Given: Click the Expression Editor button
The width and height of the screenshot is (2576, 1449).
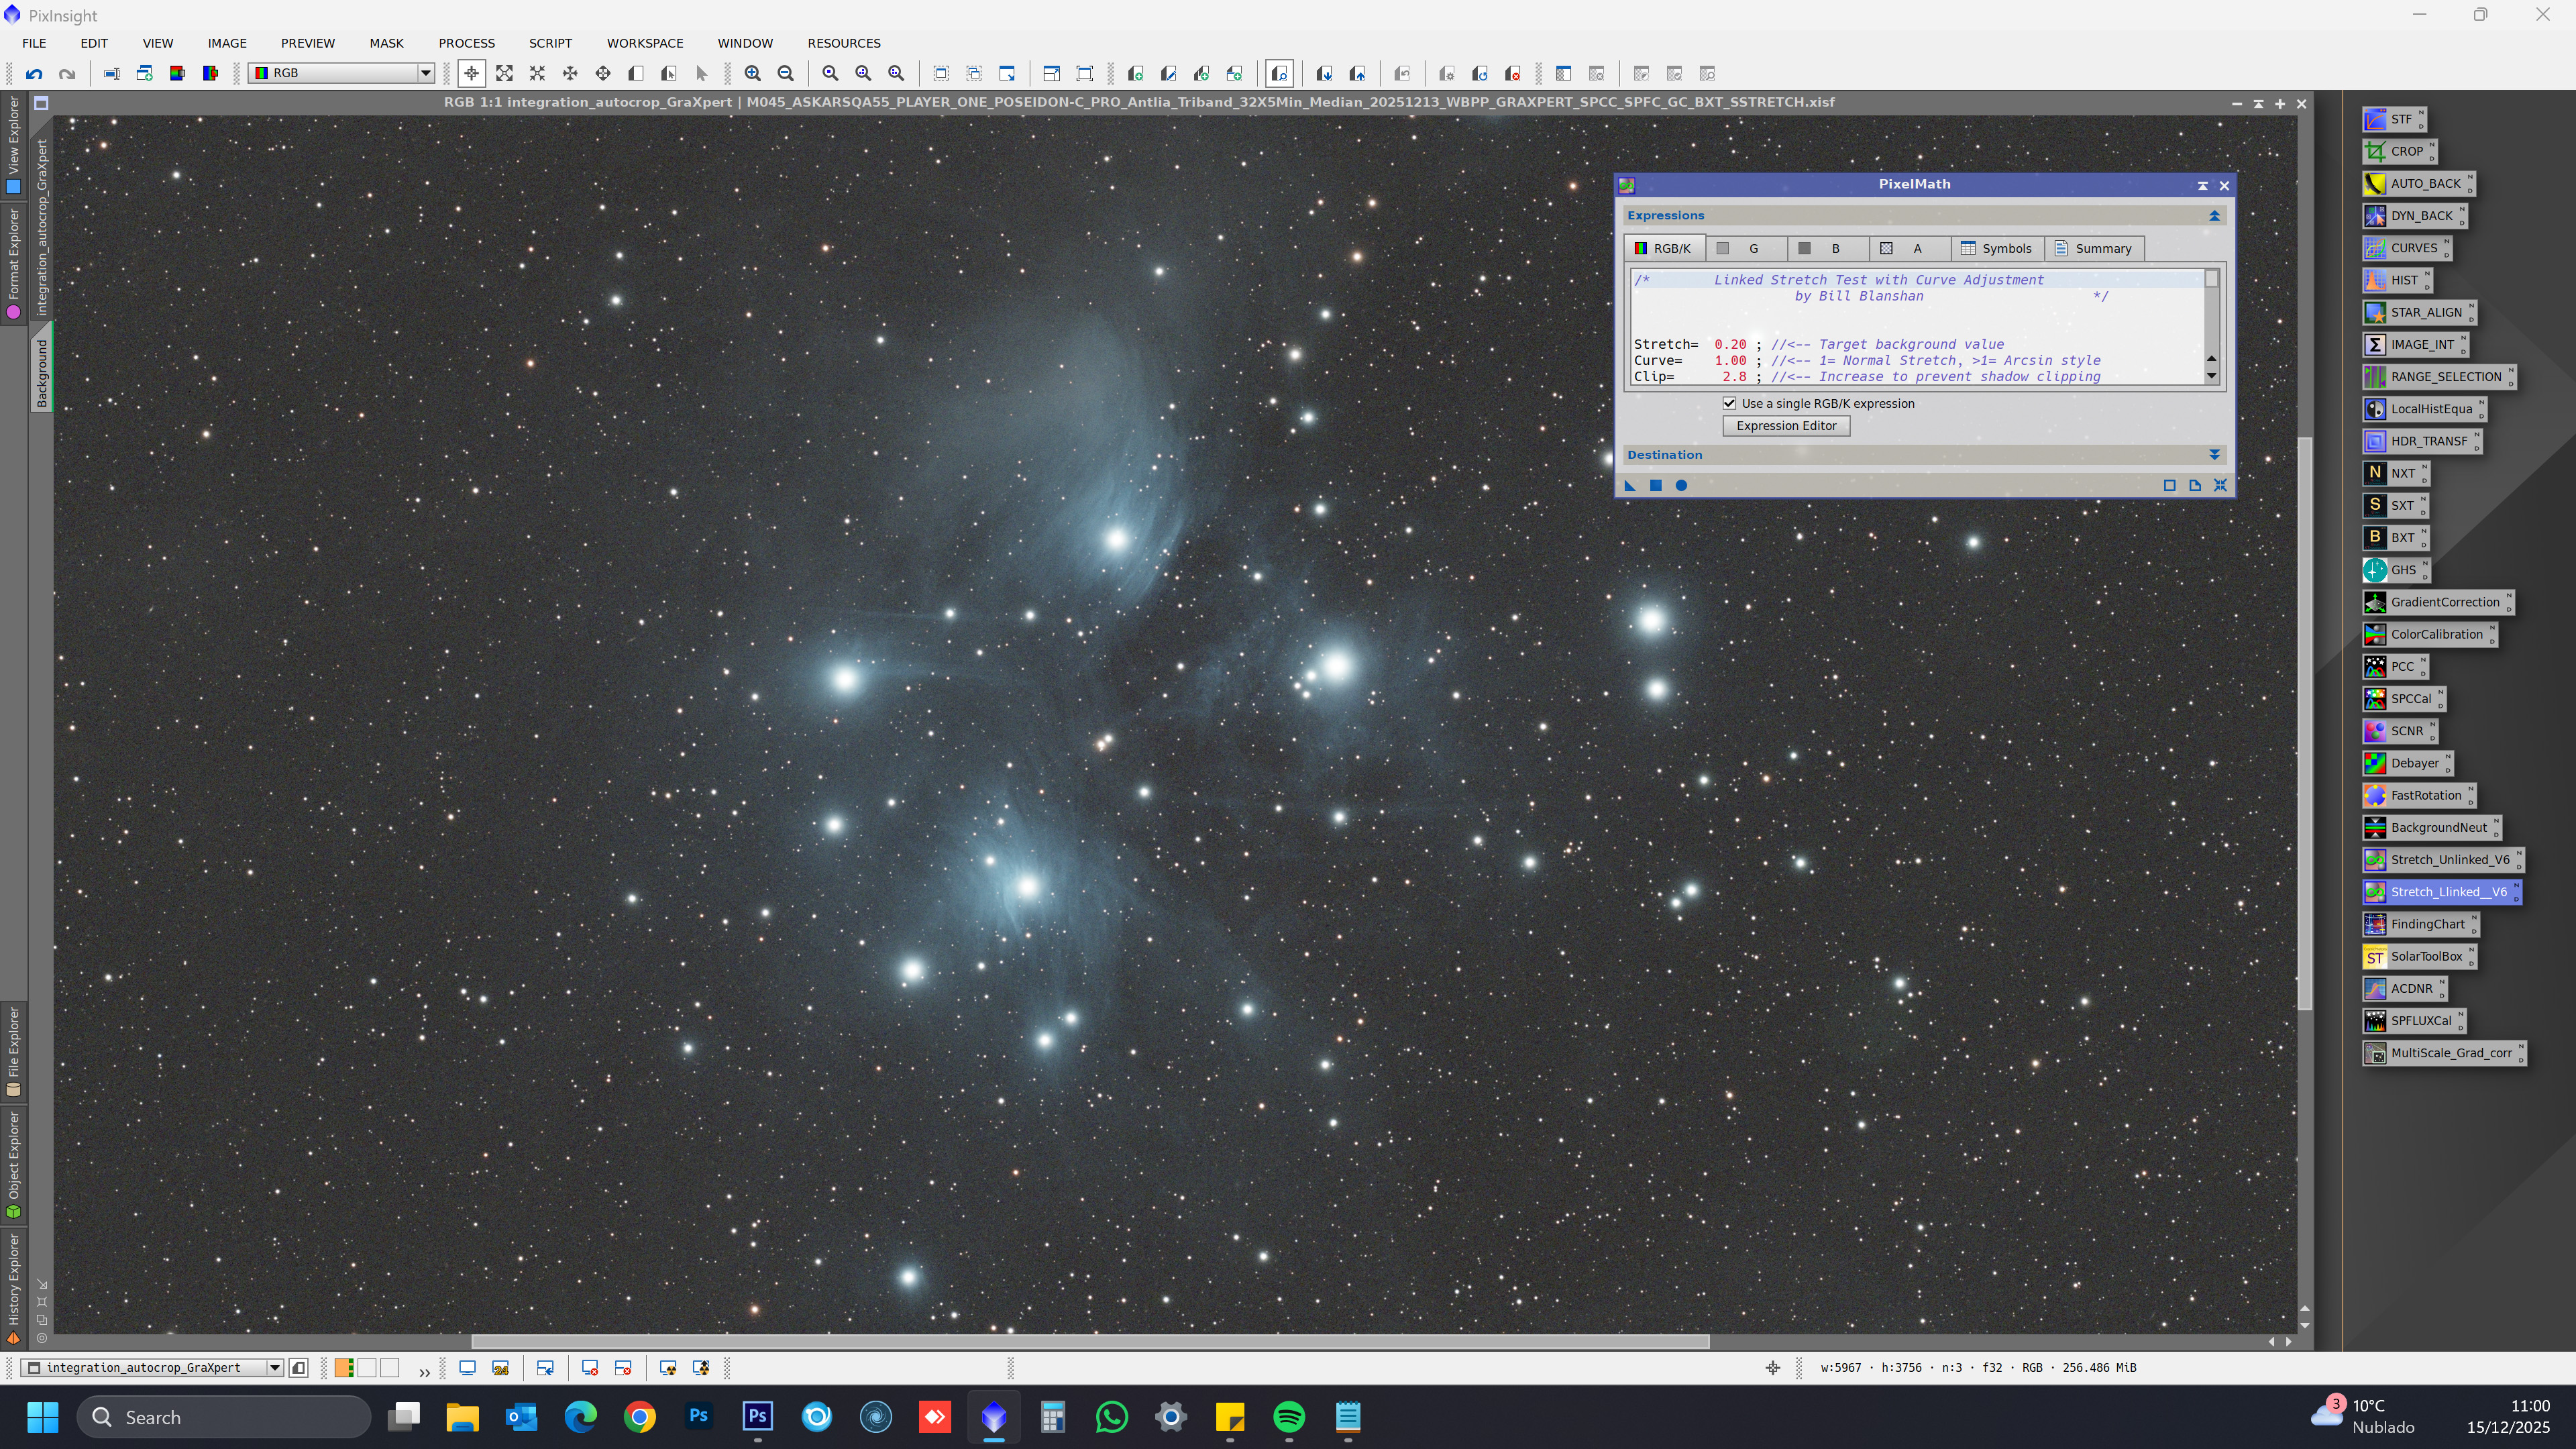Looking at the screenshot, I should click(x=1786, y=426).
